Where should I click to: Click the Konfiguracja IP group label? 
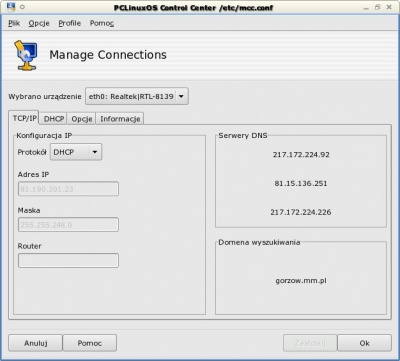pyautogui.click(x=44, y=135)
